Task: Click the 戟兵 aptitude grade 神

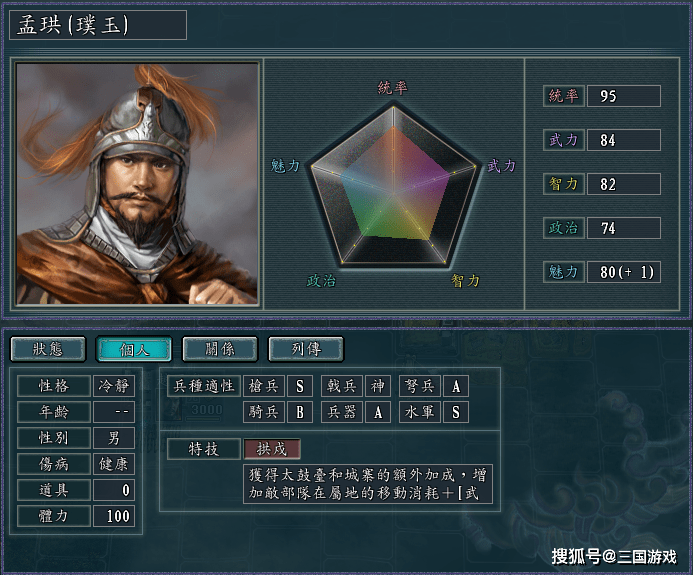Action: [377, 386]
